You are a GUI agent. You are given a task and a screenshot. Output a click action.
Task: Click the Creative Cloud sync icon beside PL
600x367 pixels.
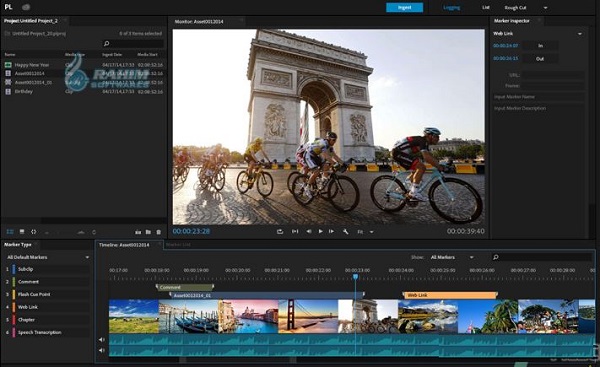(x=26, y=7)
